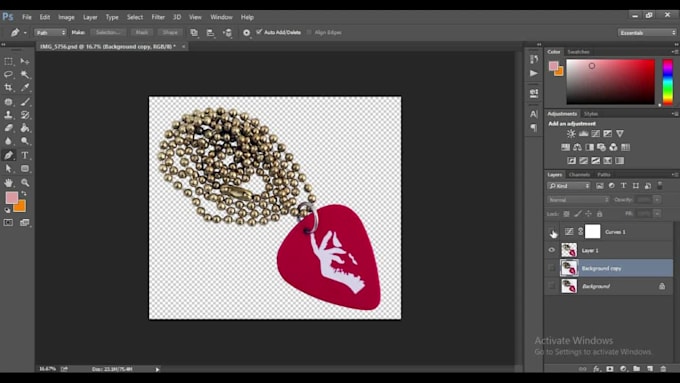
Task: Toggle lock position
Action: (588, 213)
